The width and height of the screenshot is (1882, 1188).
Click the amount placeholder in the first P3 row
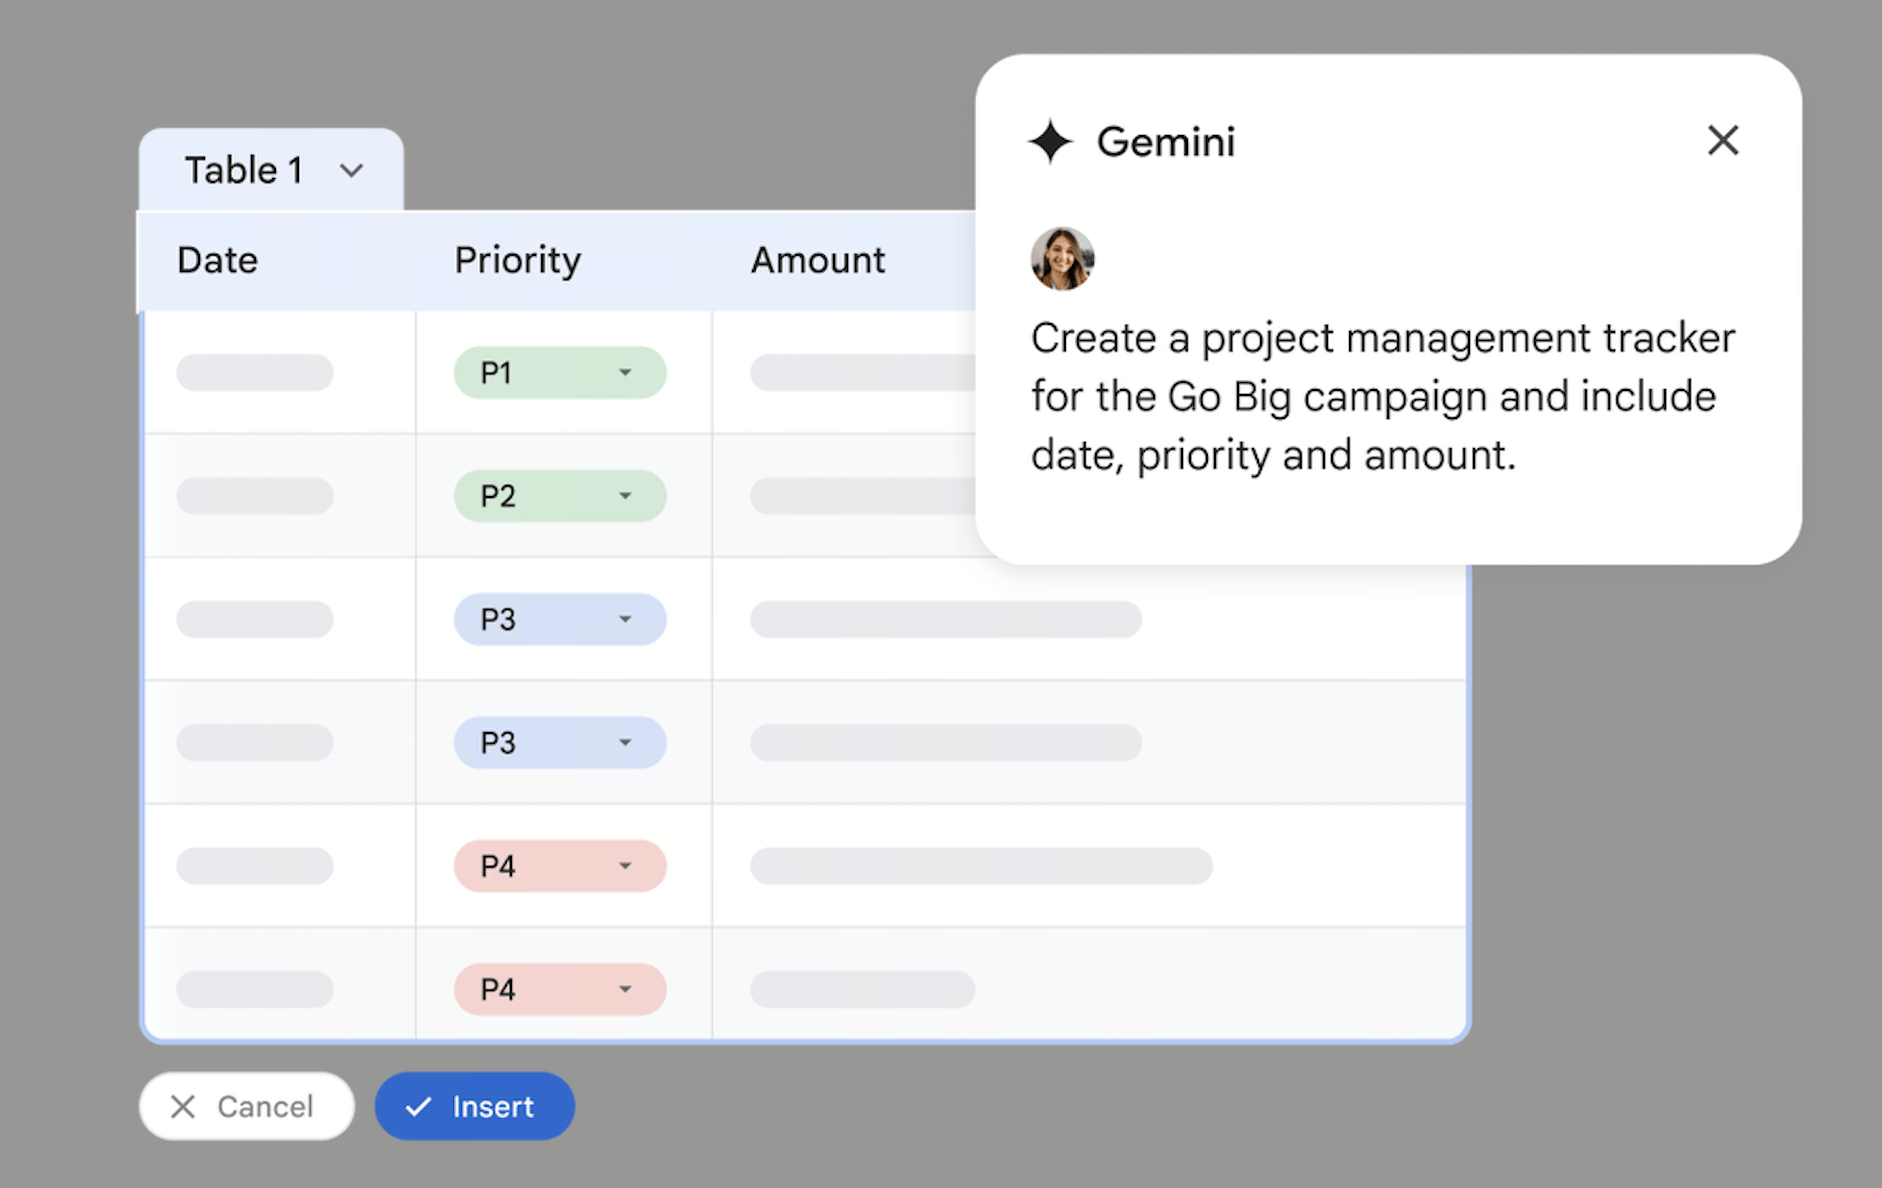tap(946, 619)
